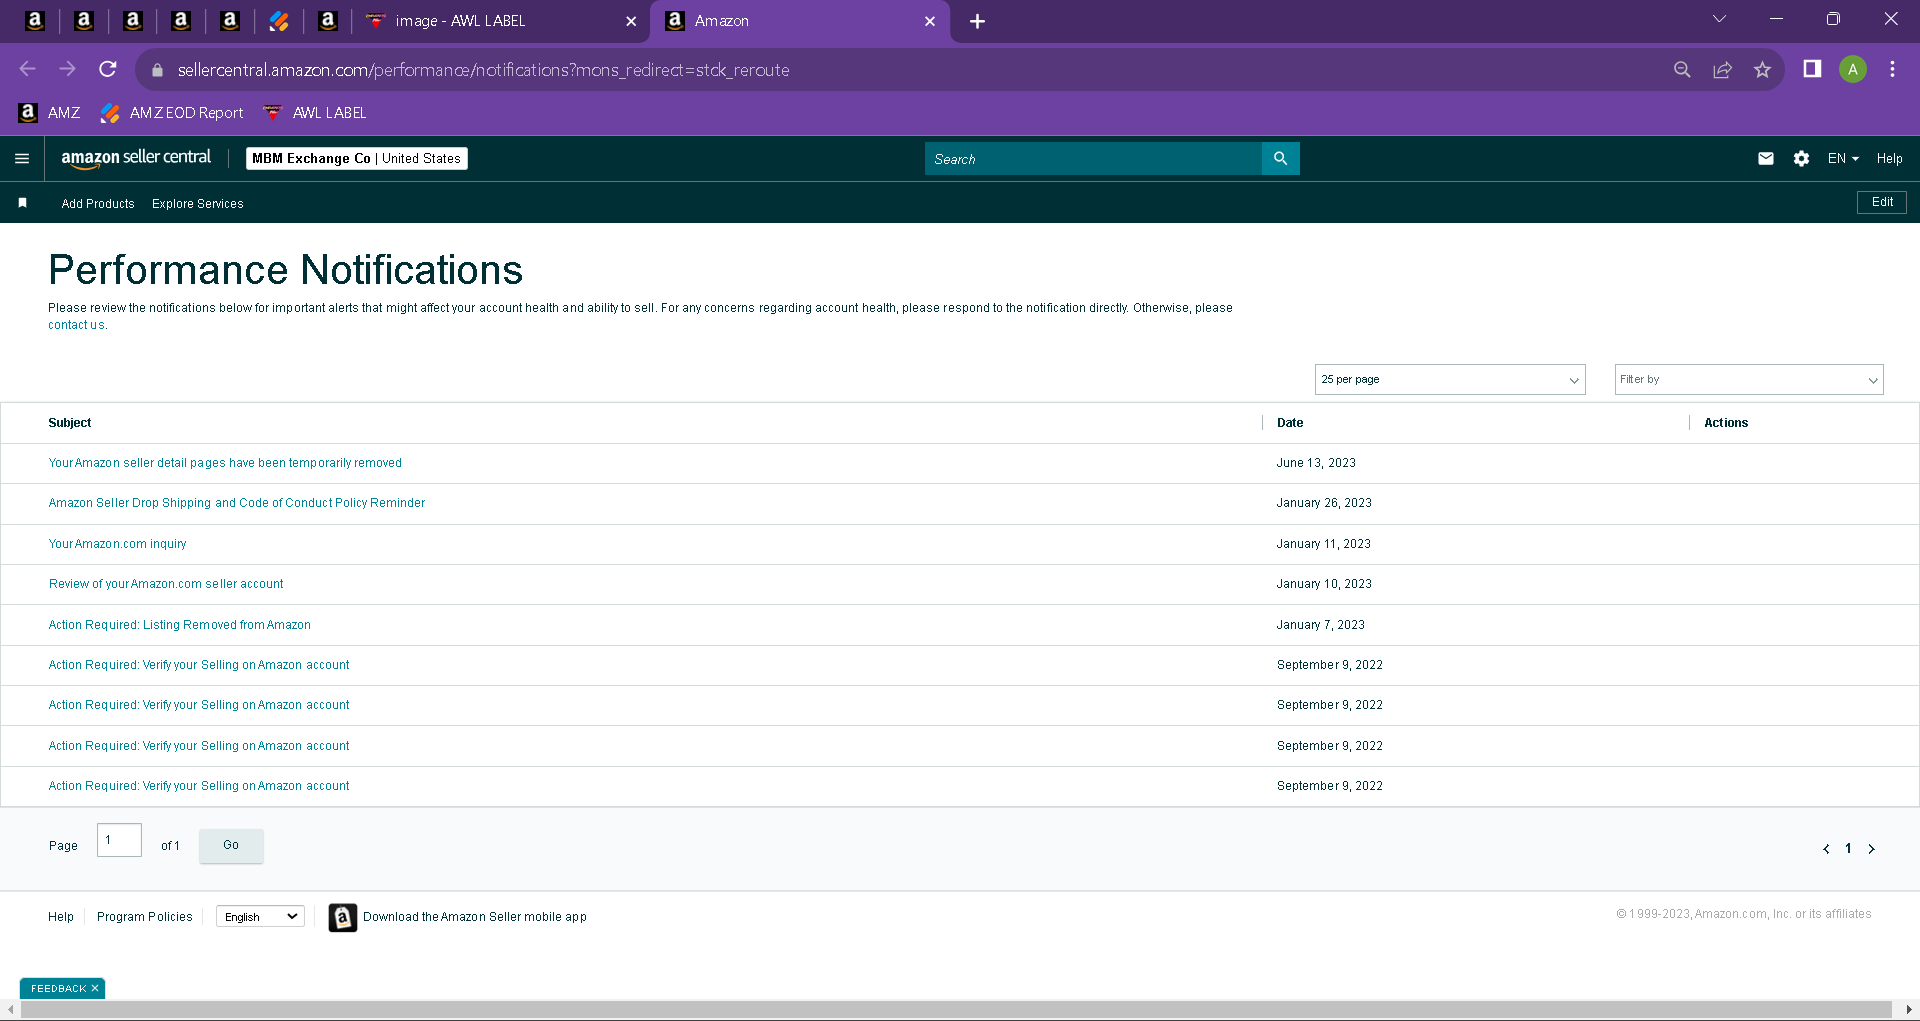Expand the Filter by dropdown
Viewport: 1920px width, 1021px height.
point(1749,379)
